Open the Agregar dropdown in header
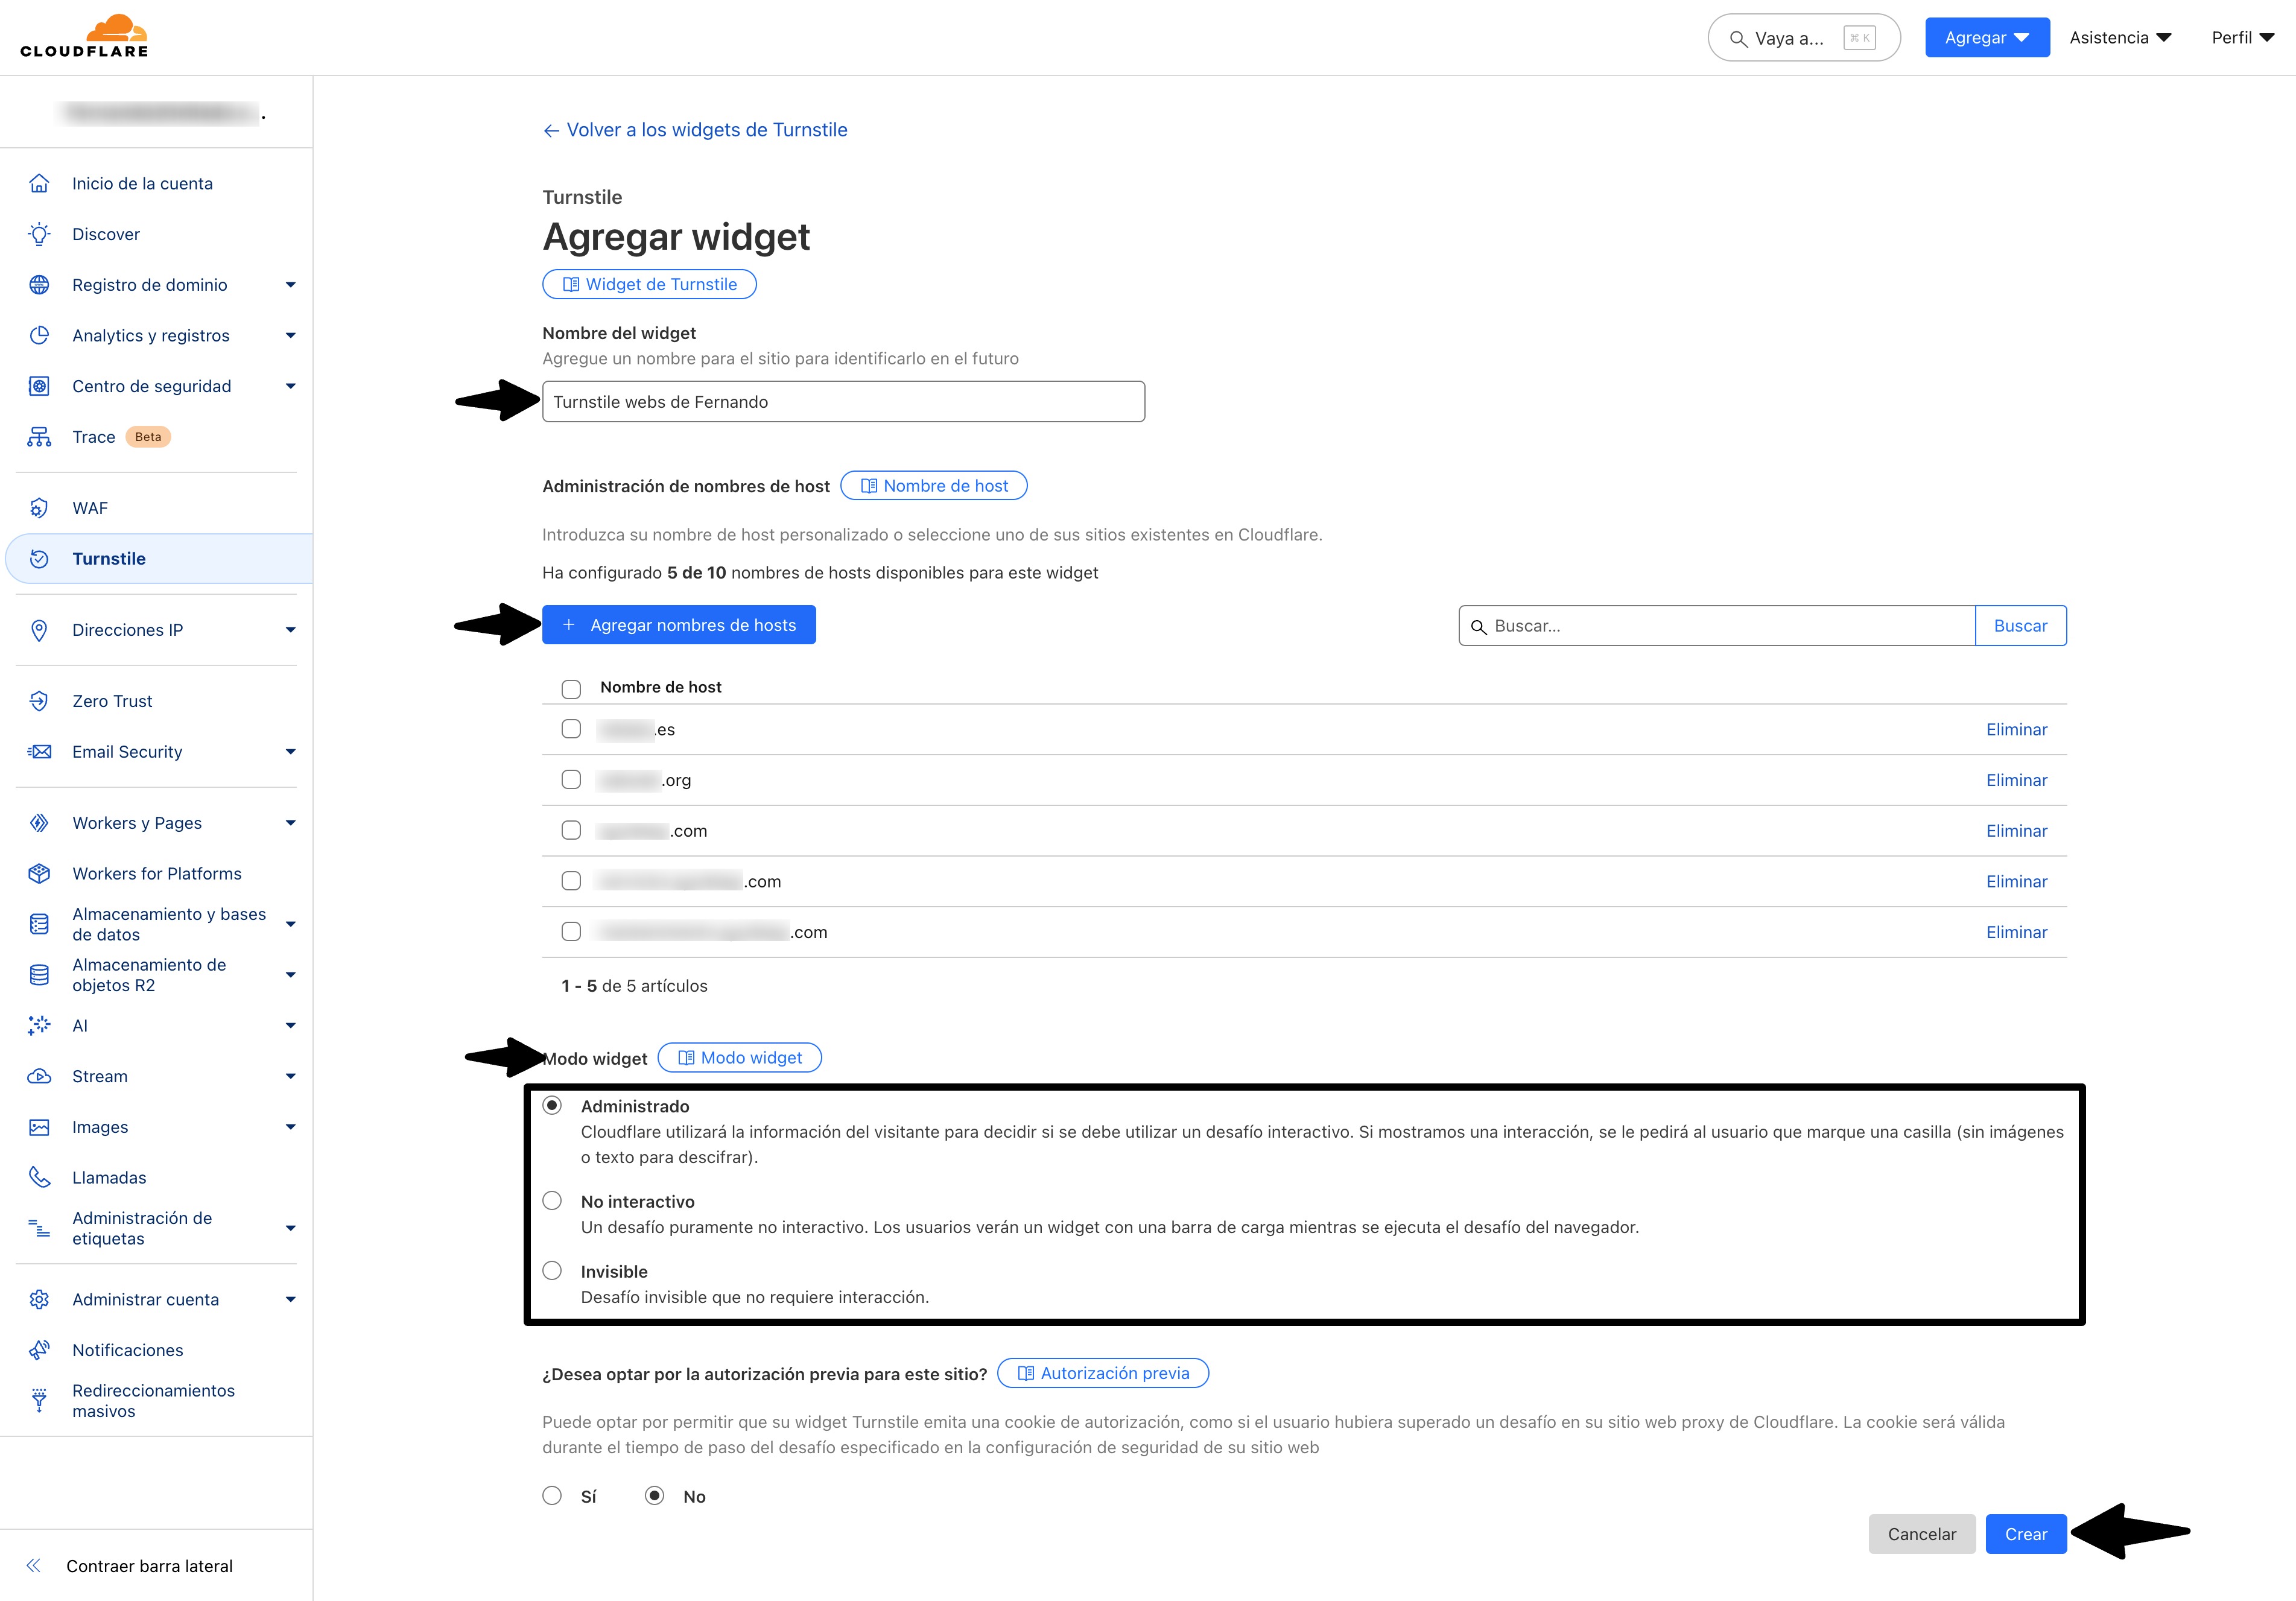Image resolution: width=2296 pixels, height=1601 pixels. (1987, 38)
